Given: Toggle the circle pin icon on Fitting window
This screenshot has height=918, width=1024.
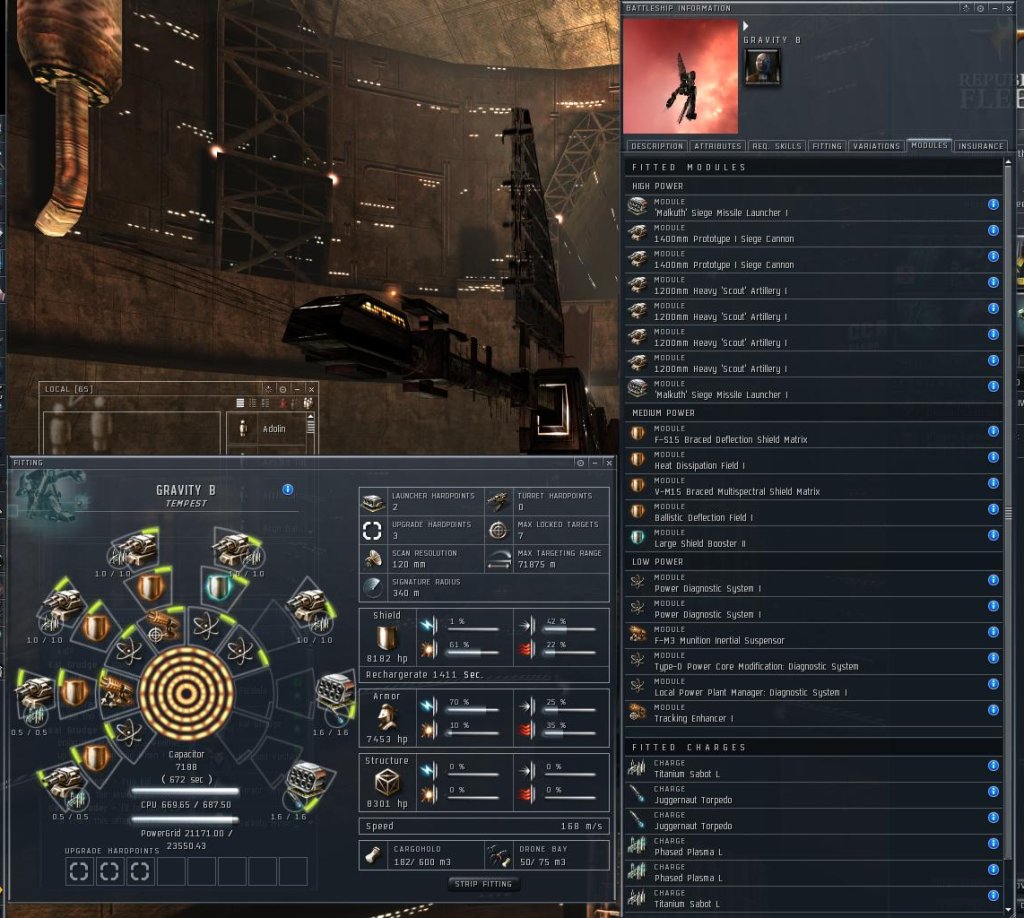Looking at the screenshot, I should coord(580,463).
